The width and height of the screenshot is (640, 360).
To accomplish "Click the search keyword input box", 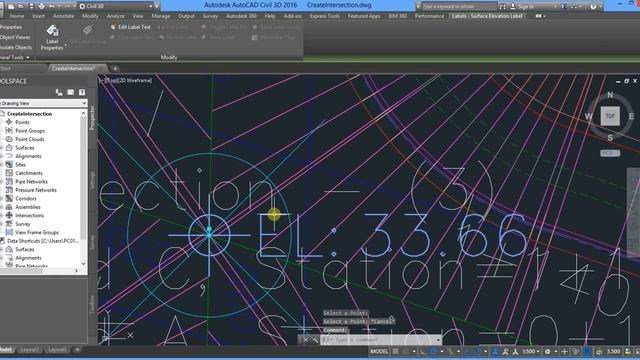I will (x=459, y=7).
